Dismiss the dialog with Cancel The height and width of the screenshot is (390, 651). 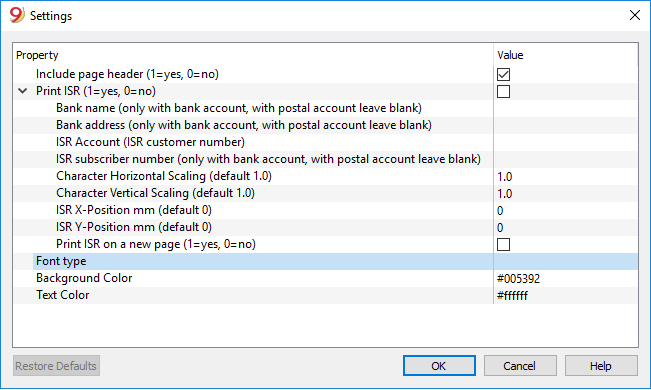click(520, 365)
